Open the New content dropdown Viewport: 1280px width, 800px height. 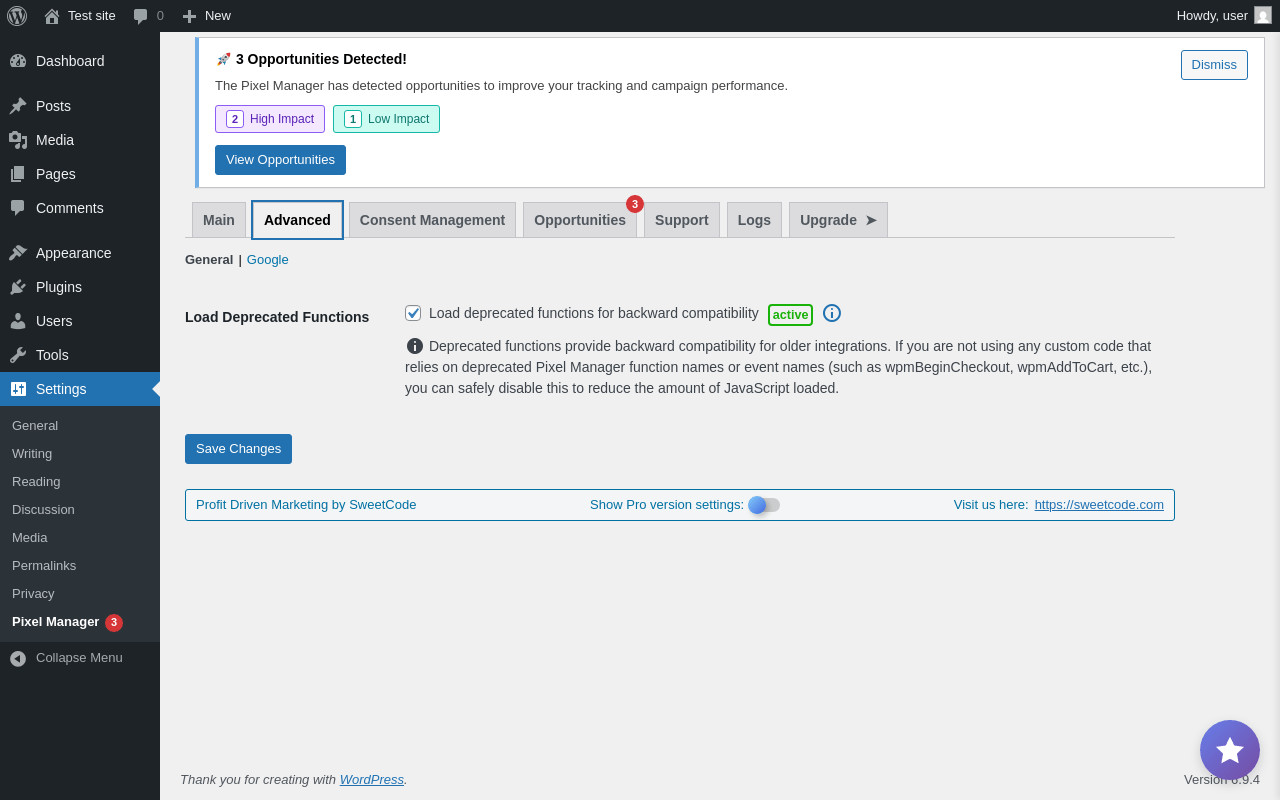pos(207,16)
